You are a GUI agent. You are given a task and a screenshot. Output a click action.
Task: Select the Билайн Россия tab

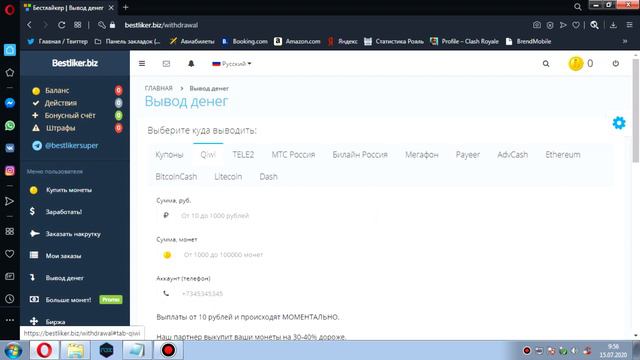360,155
